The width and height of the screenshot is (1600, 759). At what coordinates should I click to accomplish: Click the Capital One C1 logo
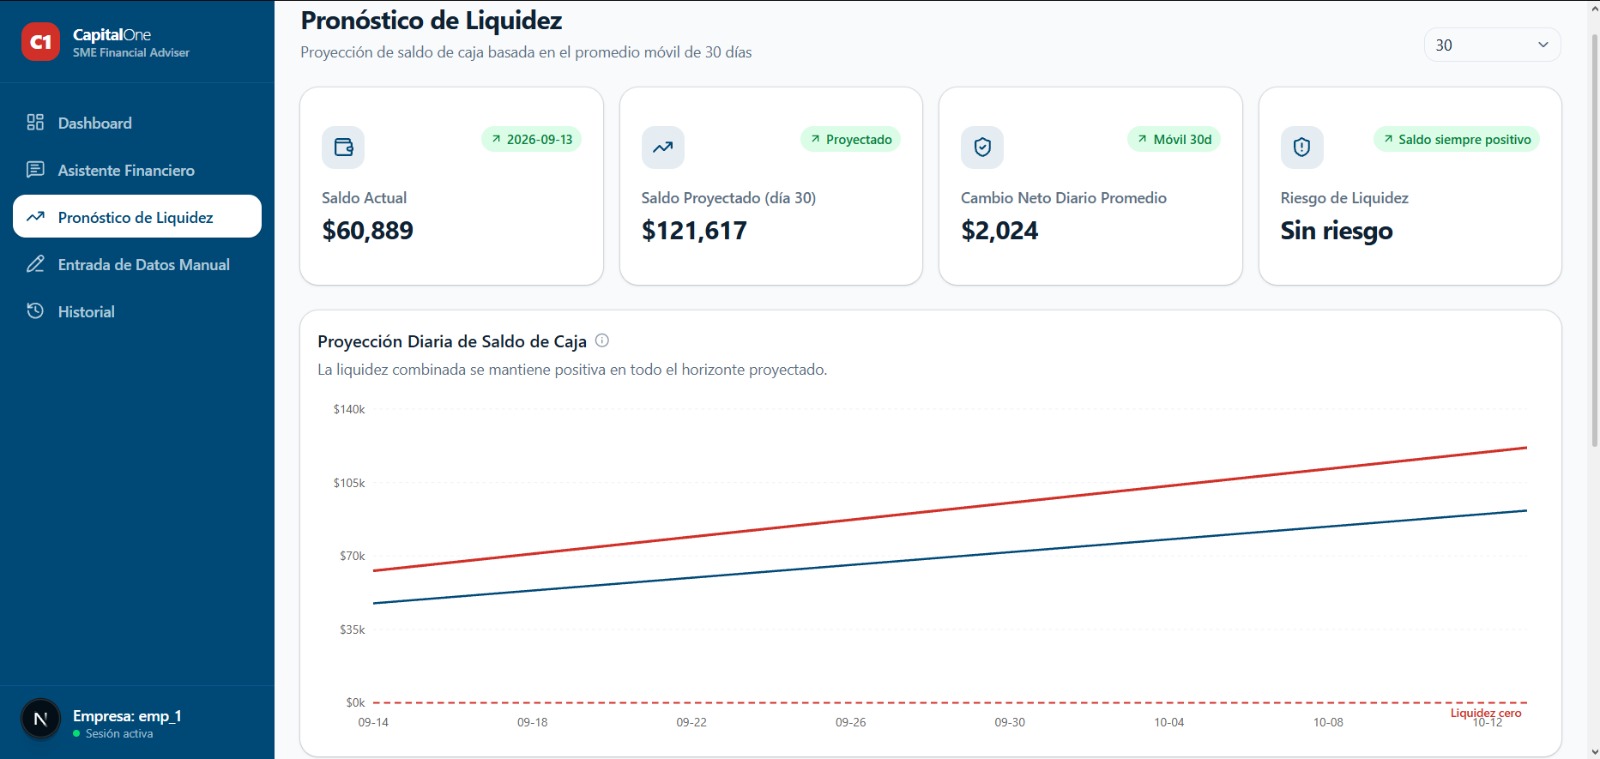point(41,42)
